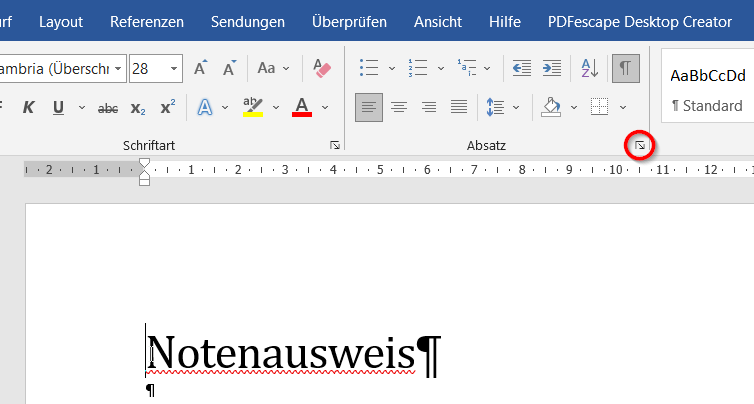
Task: Toggle the show paragraph marks button
Action: pyautogui.click(x=625, y=68)
